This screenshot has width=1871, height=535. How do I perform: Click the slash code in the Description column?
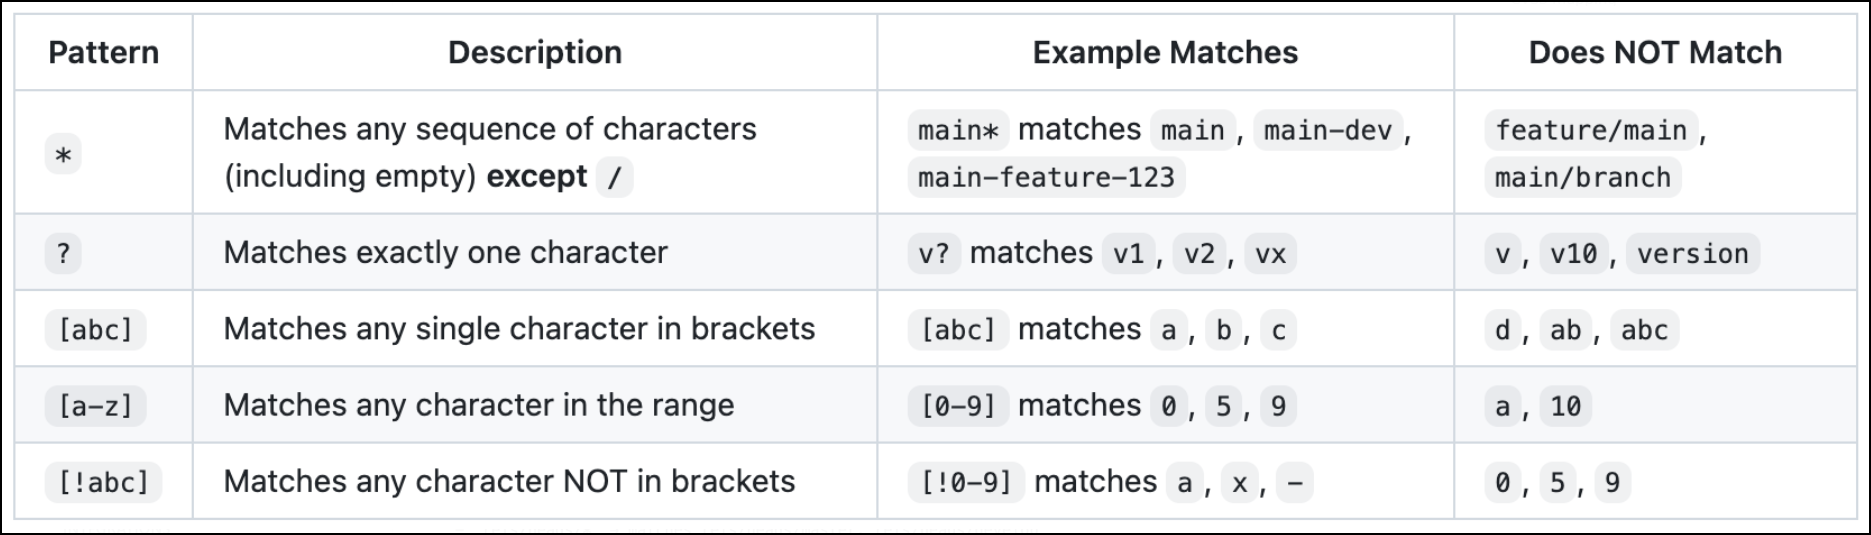click(x=614, y=178)
